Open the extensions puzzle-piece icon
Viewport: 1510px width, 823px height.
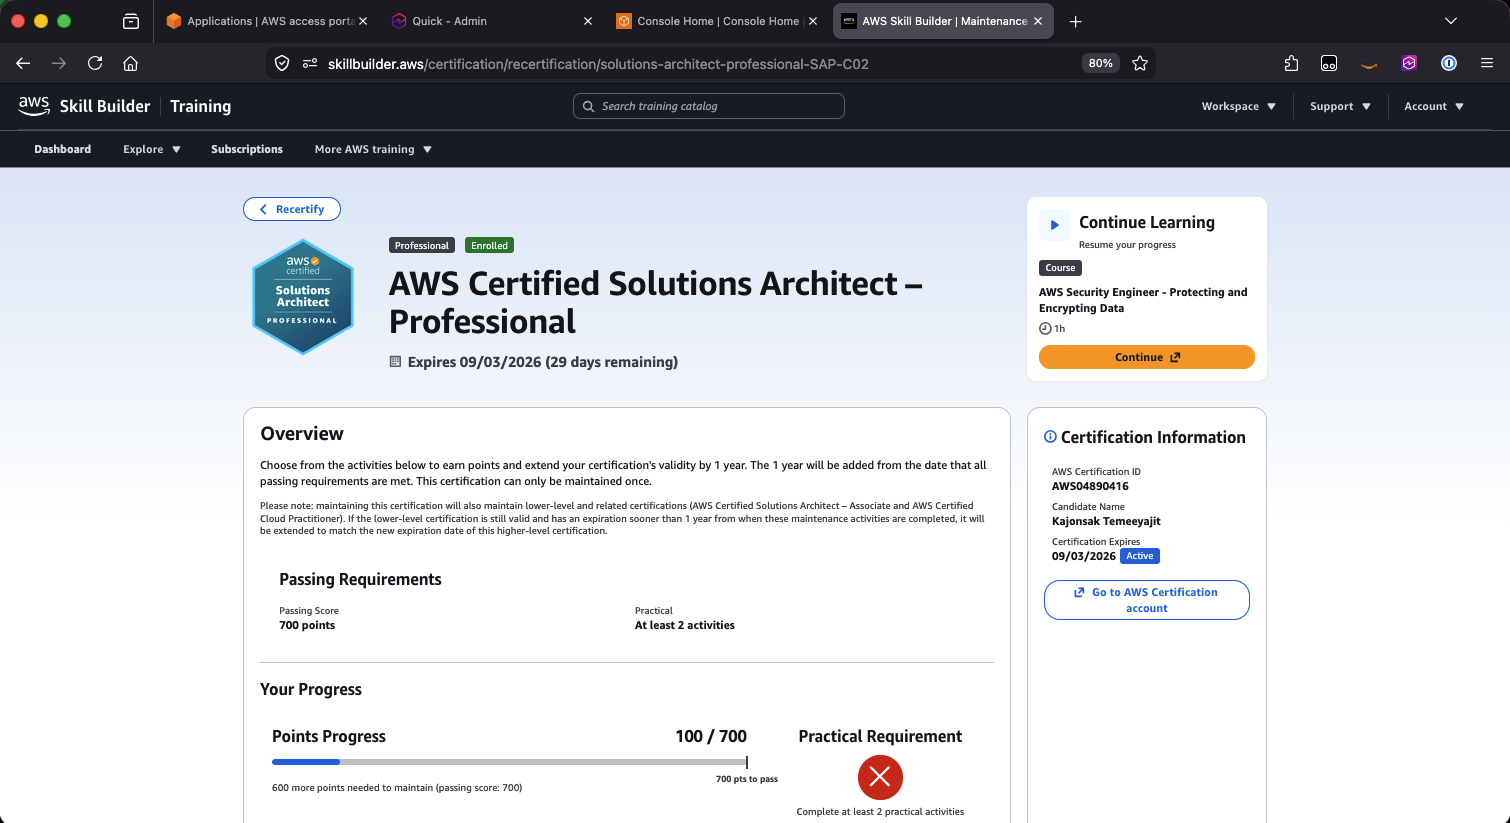[1291, 63]
